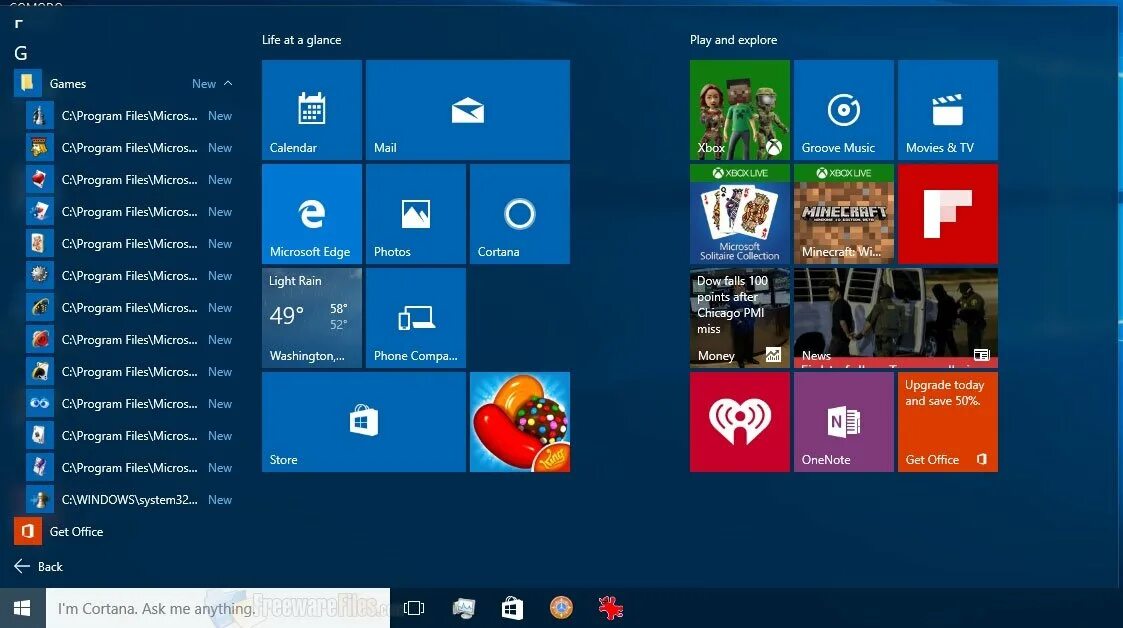Open the News tile
1123x628 pixels.
tap(896, 318)
